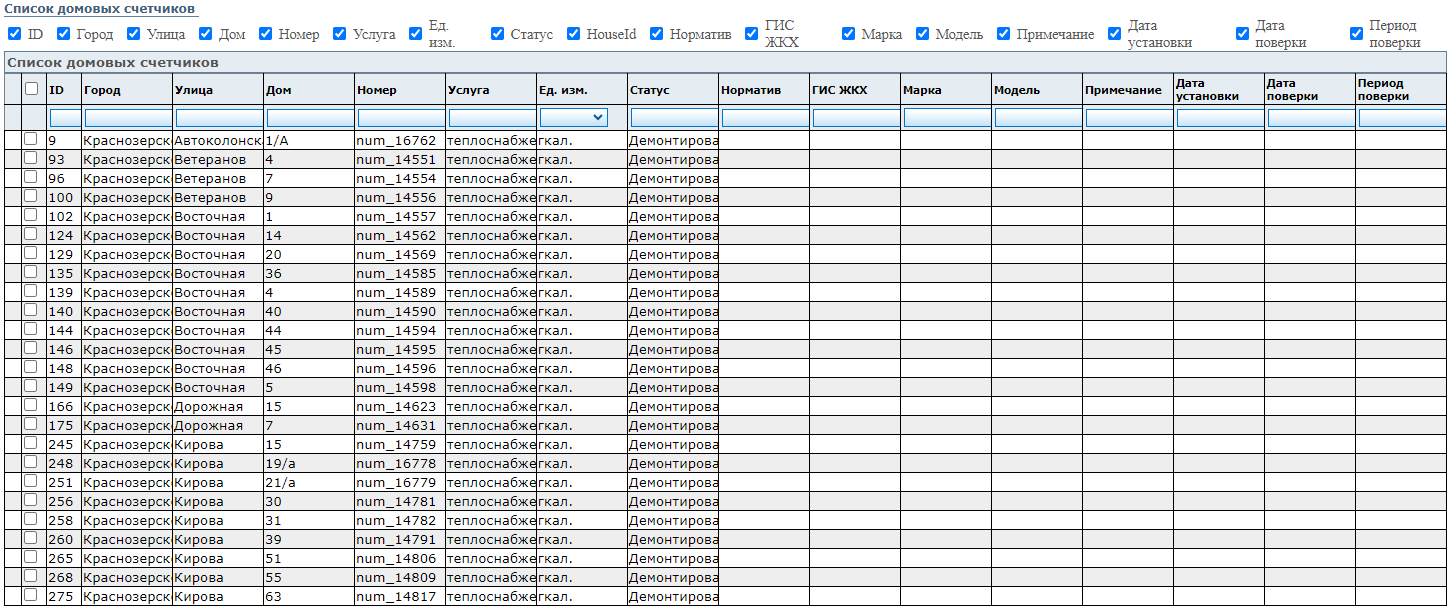The width and height of the screenshot is (1452, 612).
Task: Open the Ед. изм. filter dropdown
Action: click(573, 118)
